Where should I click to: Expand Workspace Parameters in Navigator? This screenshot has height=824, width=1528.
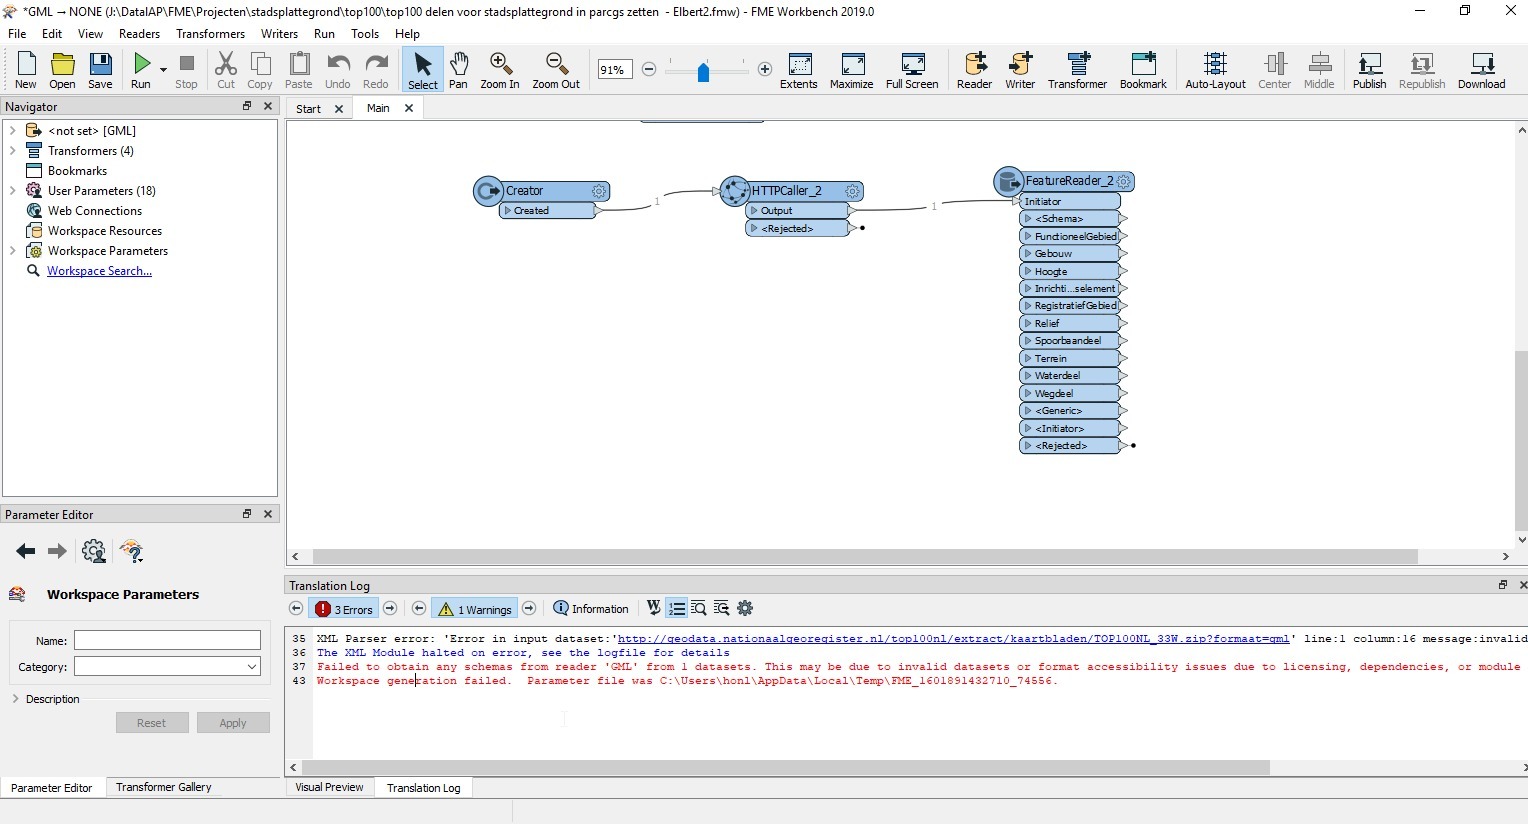12,250
